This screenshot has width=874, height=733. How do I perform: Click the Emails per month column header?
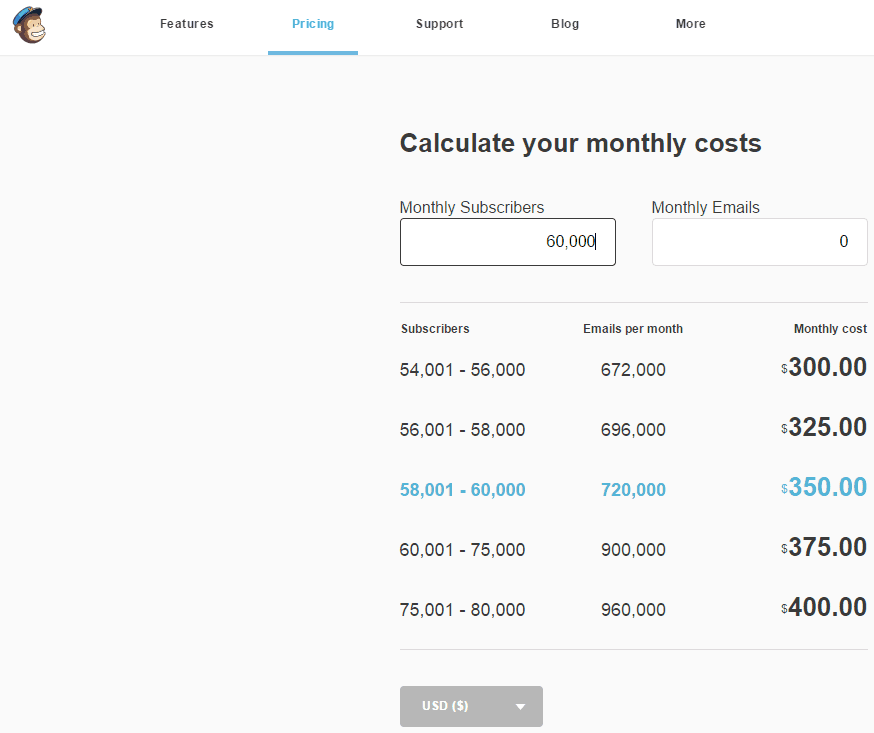(x=634, y=328)
